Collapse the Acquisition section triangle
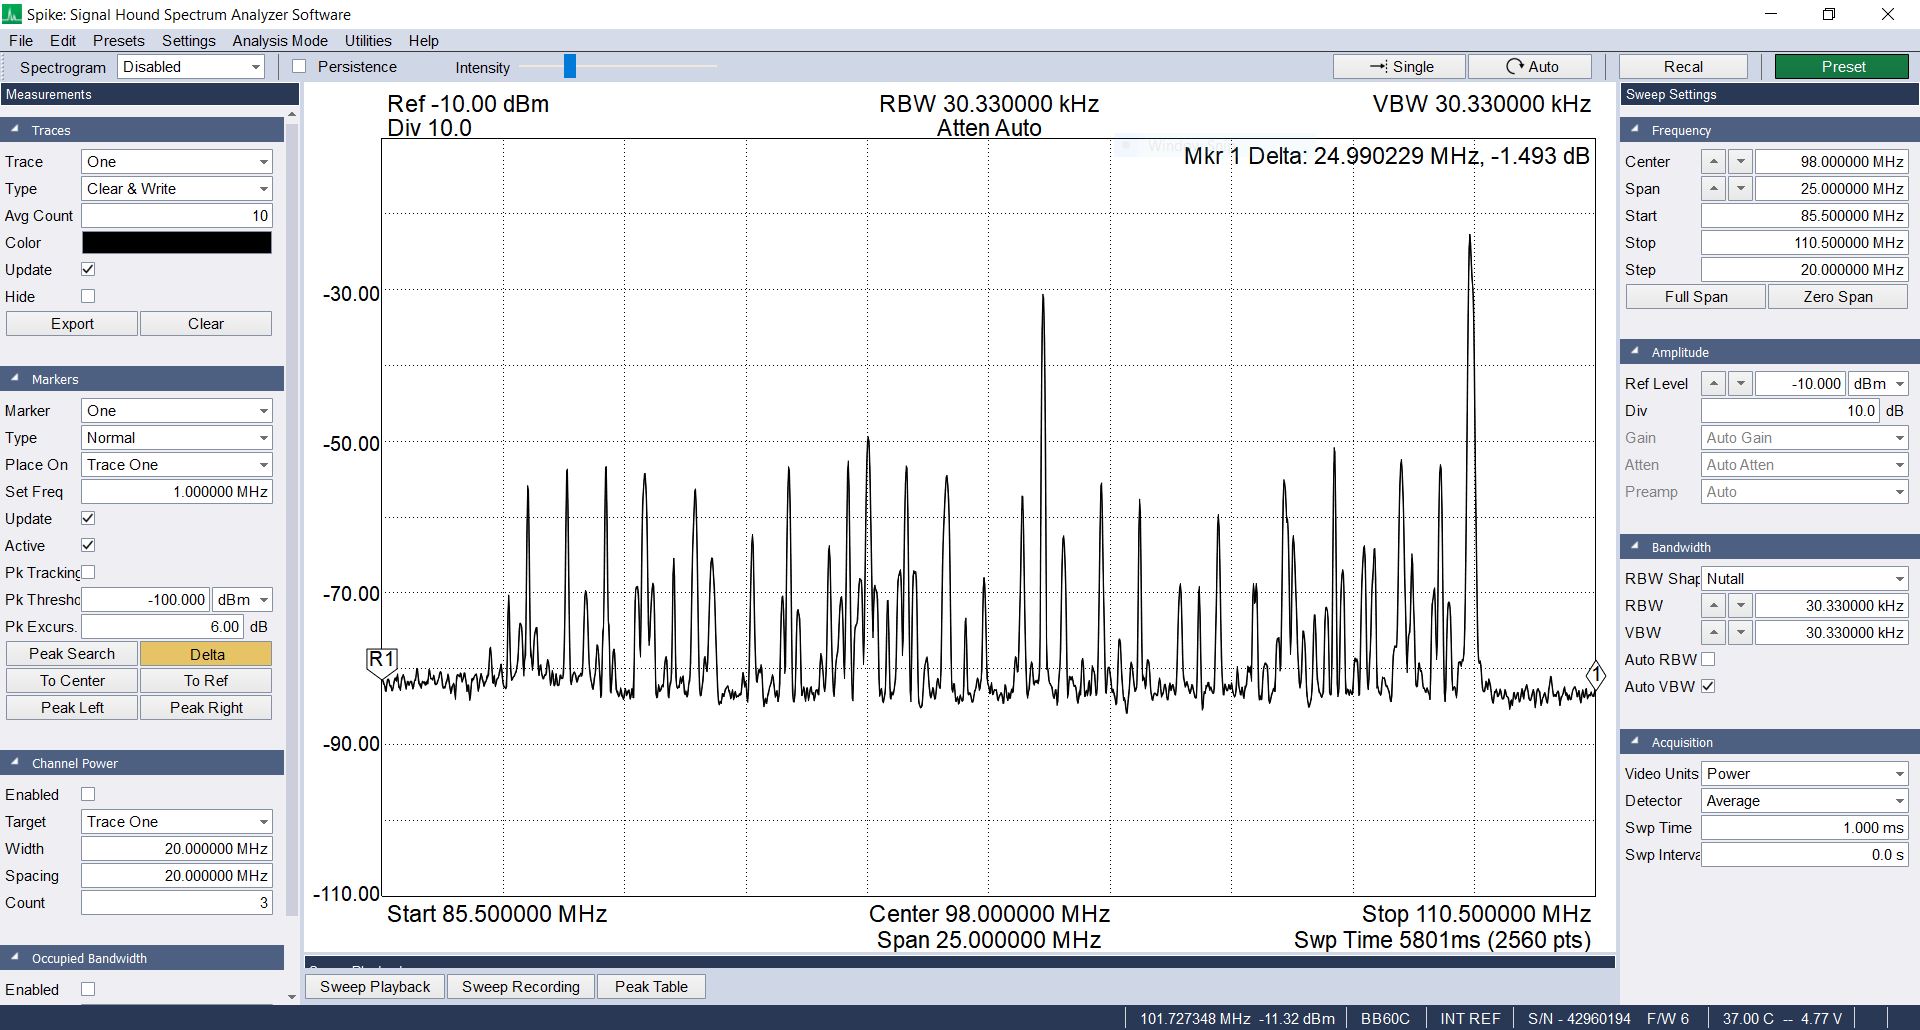The width and height of the screenshot is (1920, 1030). click(1635, 742)
